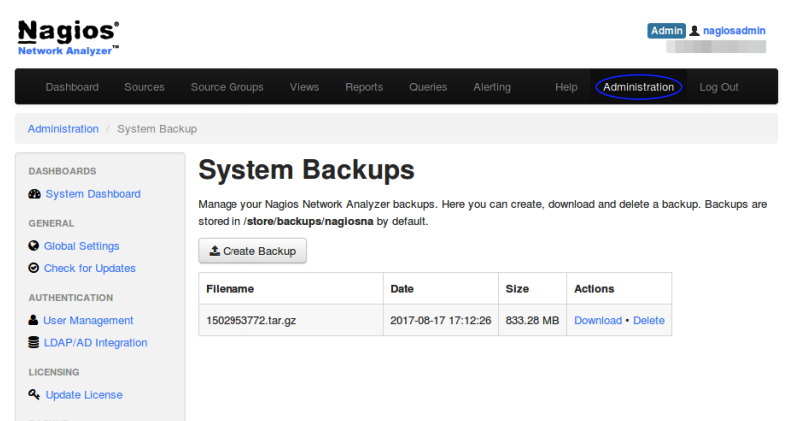Click the Check for Updates checkmark icon

click(34, 268)
